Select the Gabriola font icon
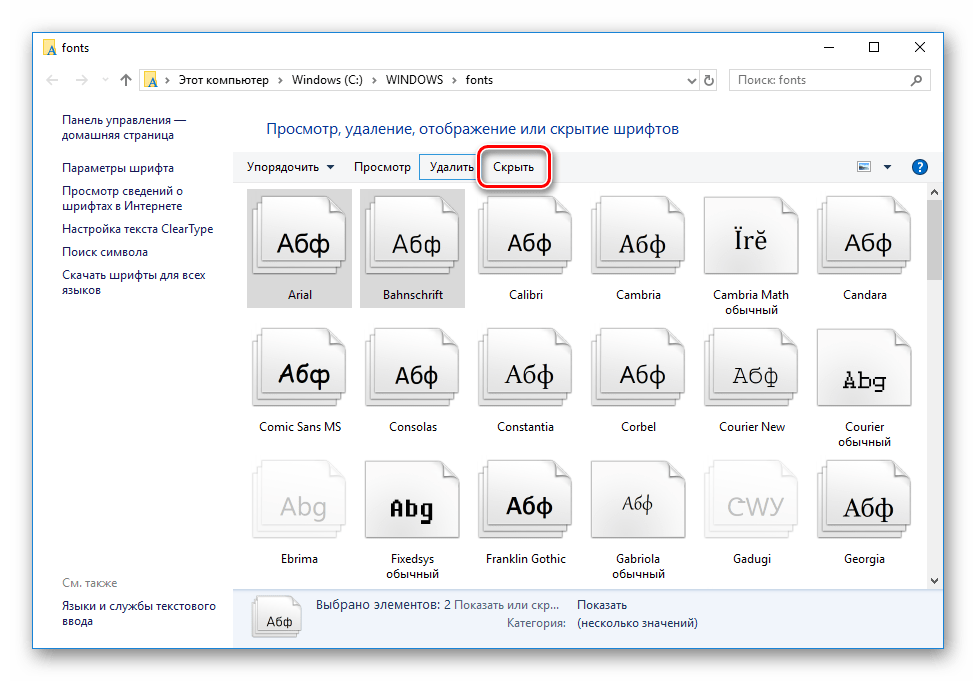The width and height of the screenshot is (976, 681). 638,508
